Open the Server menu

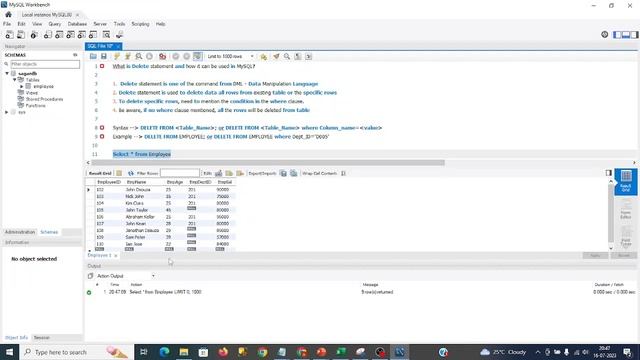pos(100,24)
